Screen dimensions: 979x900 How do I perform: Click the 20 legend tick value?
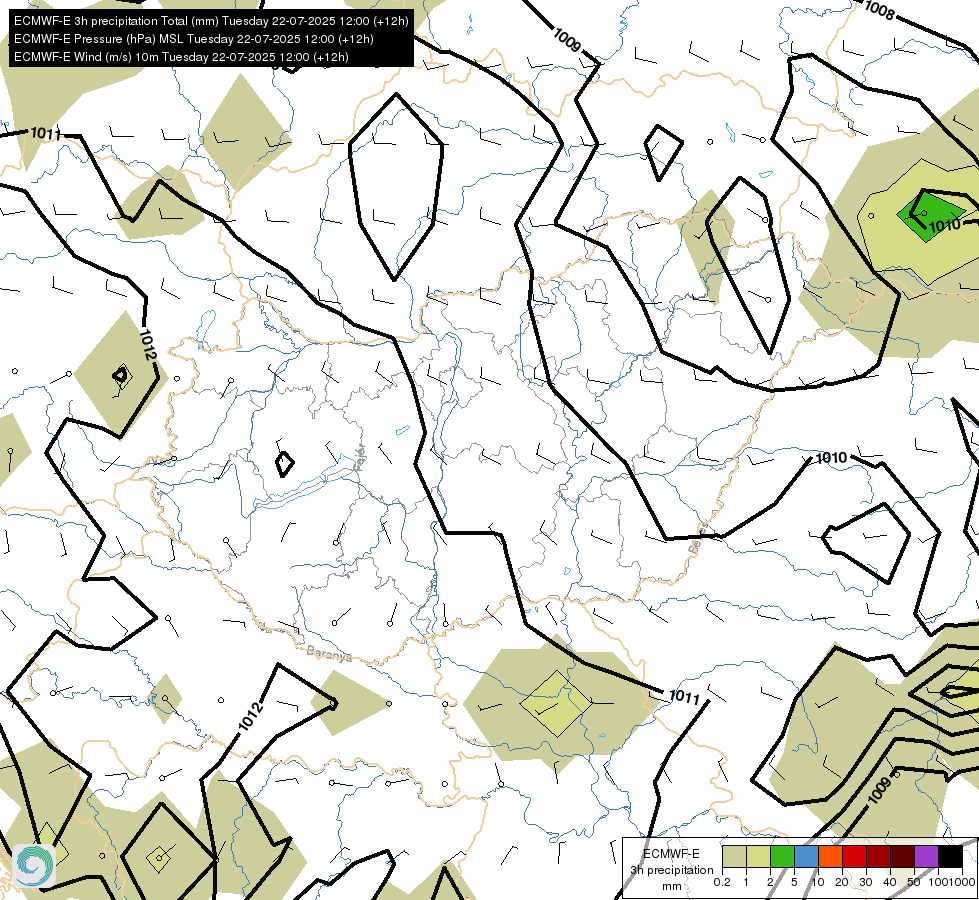pyautogui.click(x=842, y=882)
